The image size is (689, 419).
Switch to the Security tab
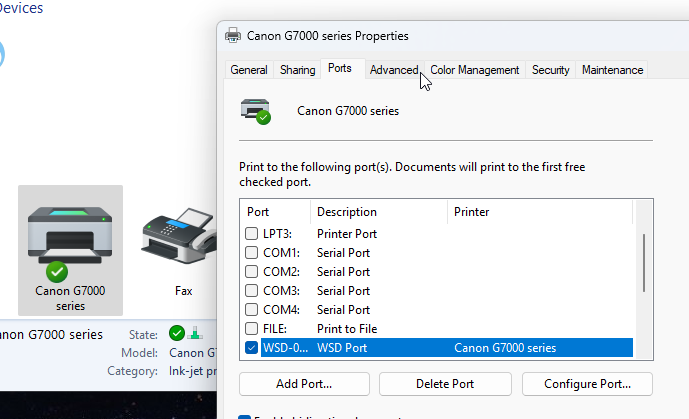[551, 70]
